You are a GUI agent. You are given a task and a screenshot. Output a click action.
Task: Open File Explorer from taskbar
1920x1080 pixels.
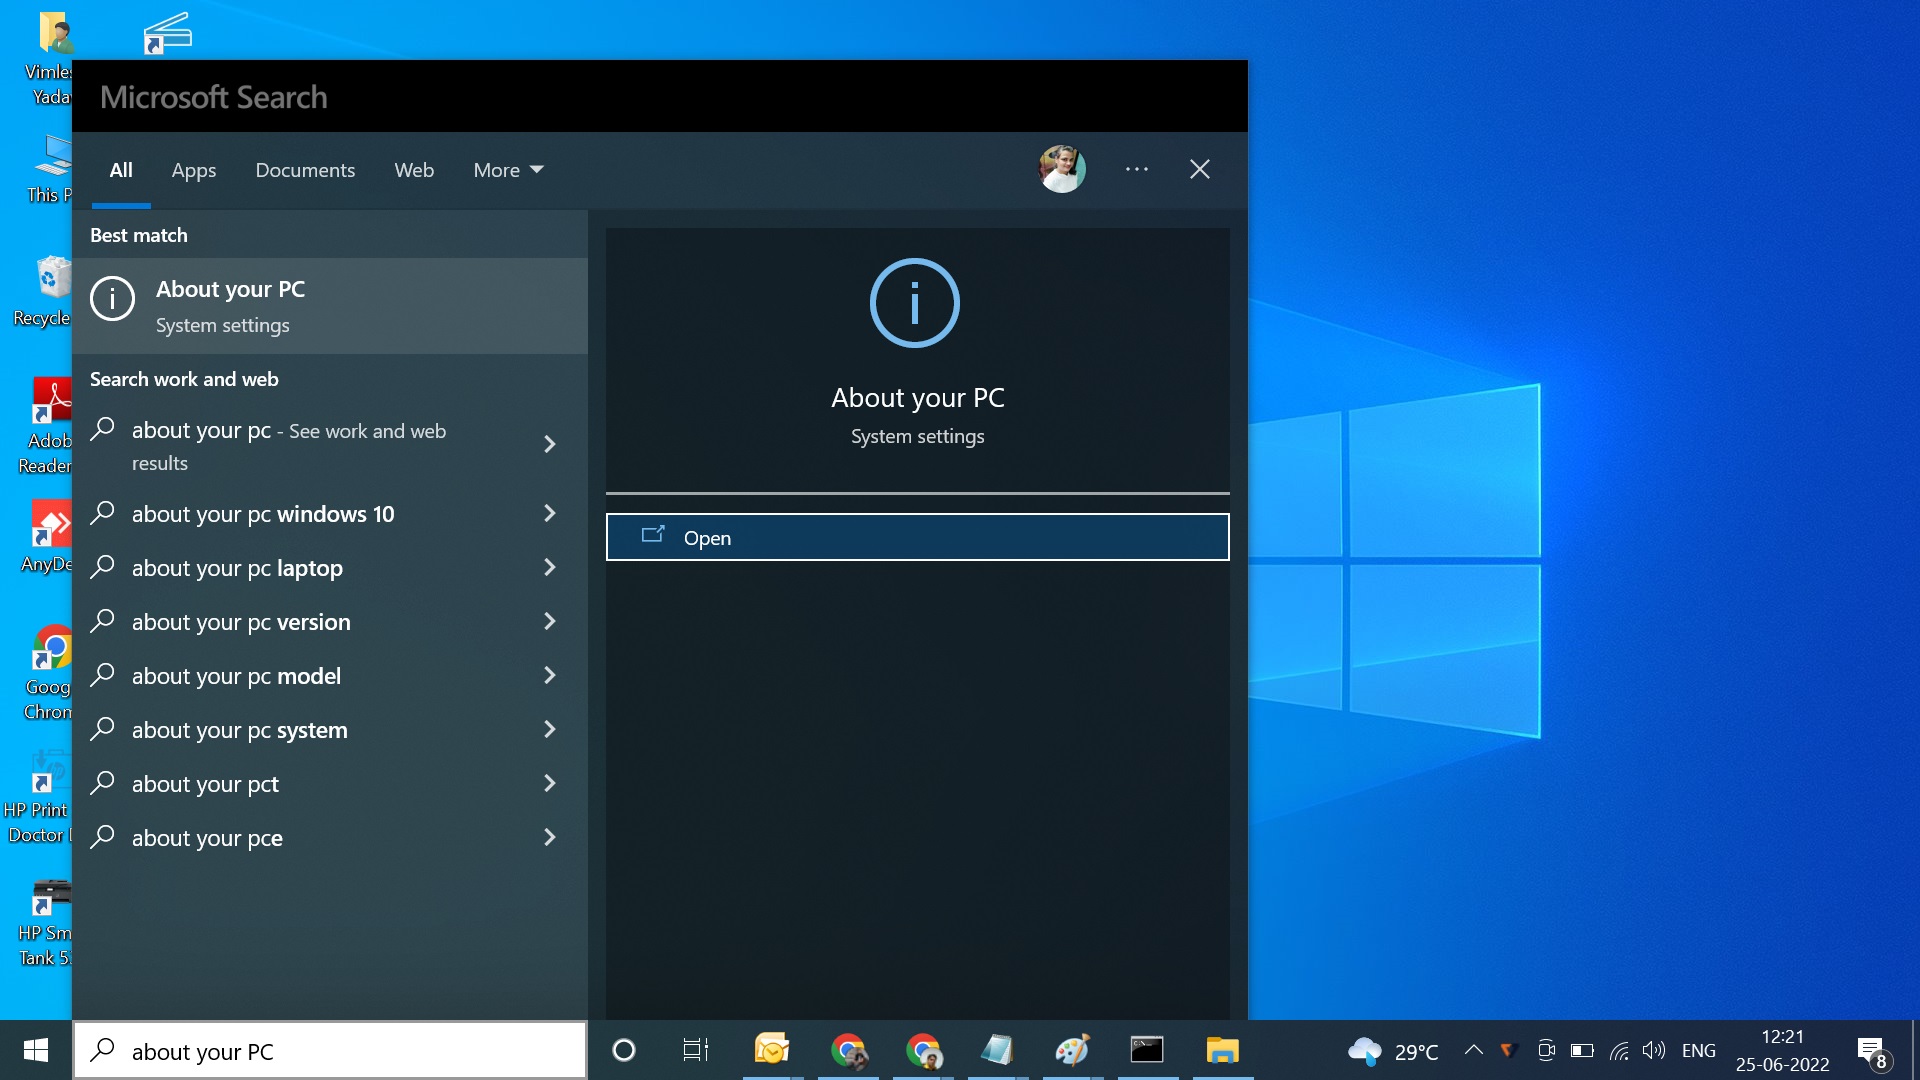pos(1222,1050)
